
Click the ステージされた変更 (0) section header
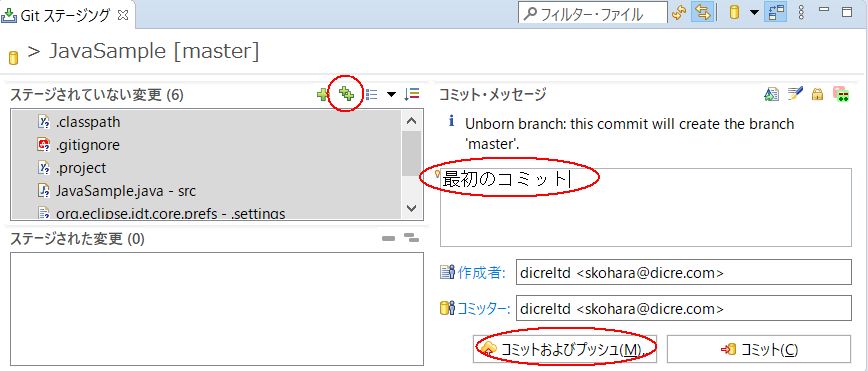(x=77, y=239)
